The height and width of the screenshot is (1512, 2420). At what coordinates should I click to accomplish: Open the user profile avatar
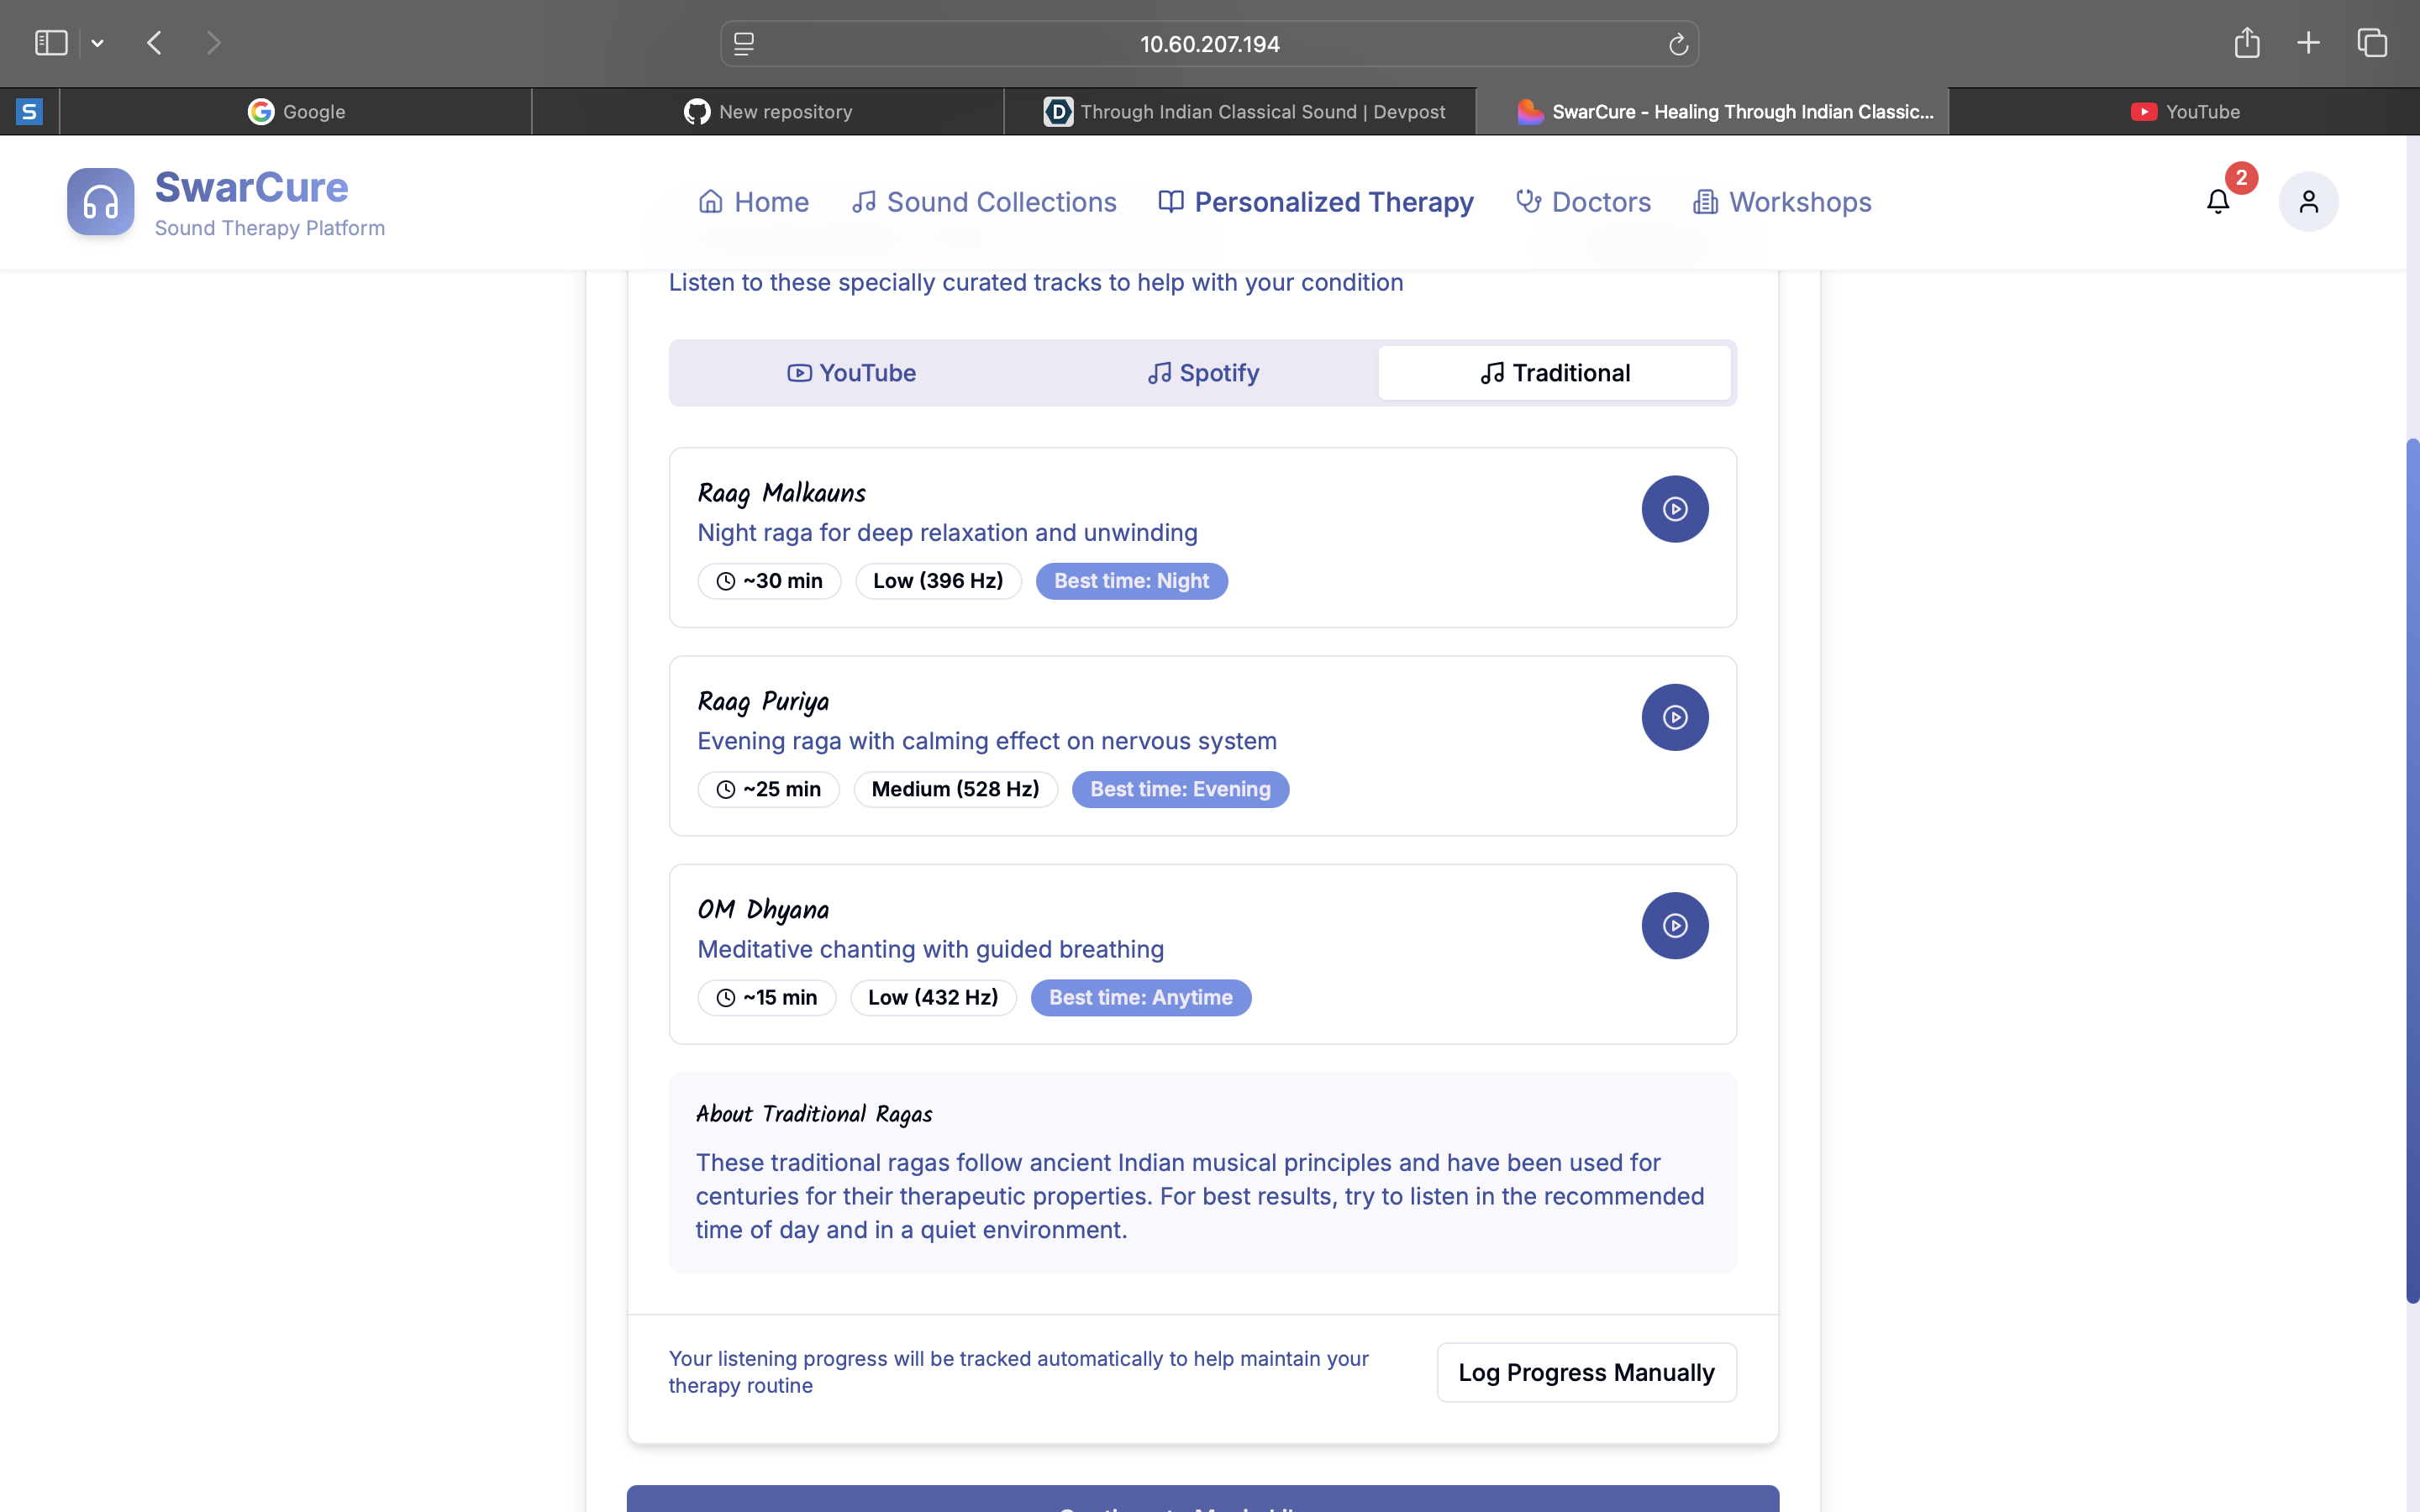pos(2307,202)
